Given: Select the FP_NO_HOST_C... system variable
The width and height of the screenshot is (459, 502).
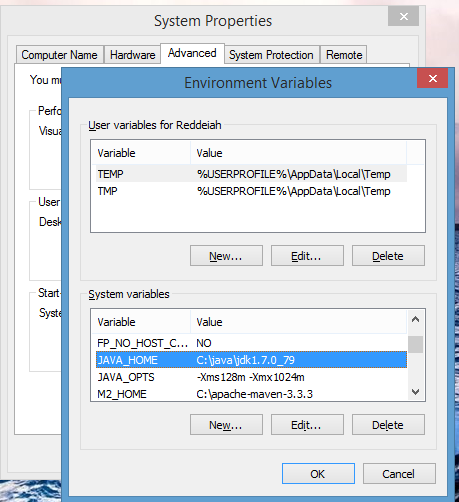Looking at the screenshot, I should coord(251,343).
